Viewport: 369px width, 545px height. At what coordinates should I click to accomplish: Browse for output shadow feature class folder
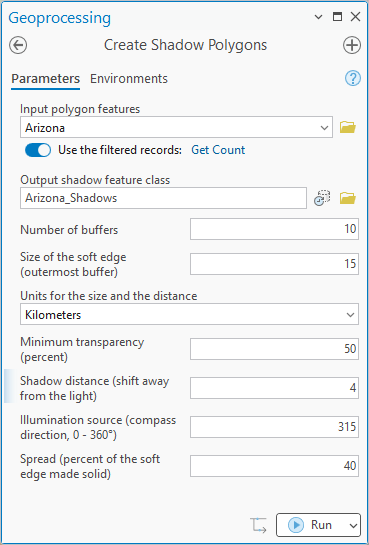(347, 198)
